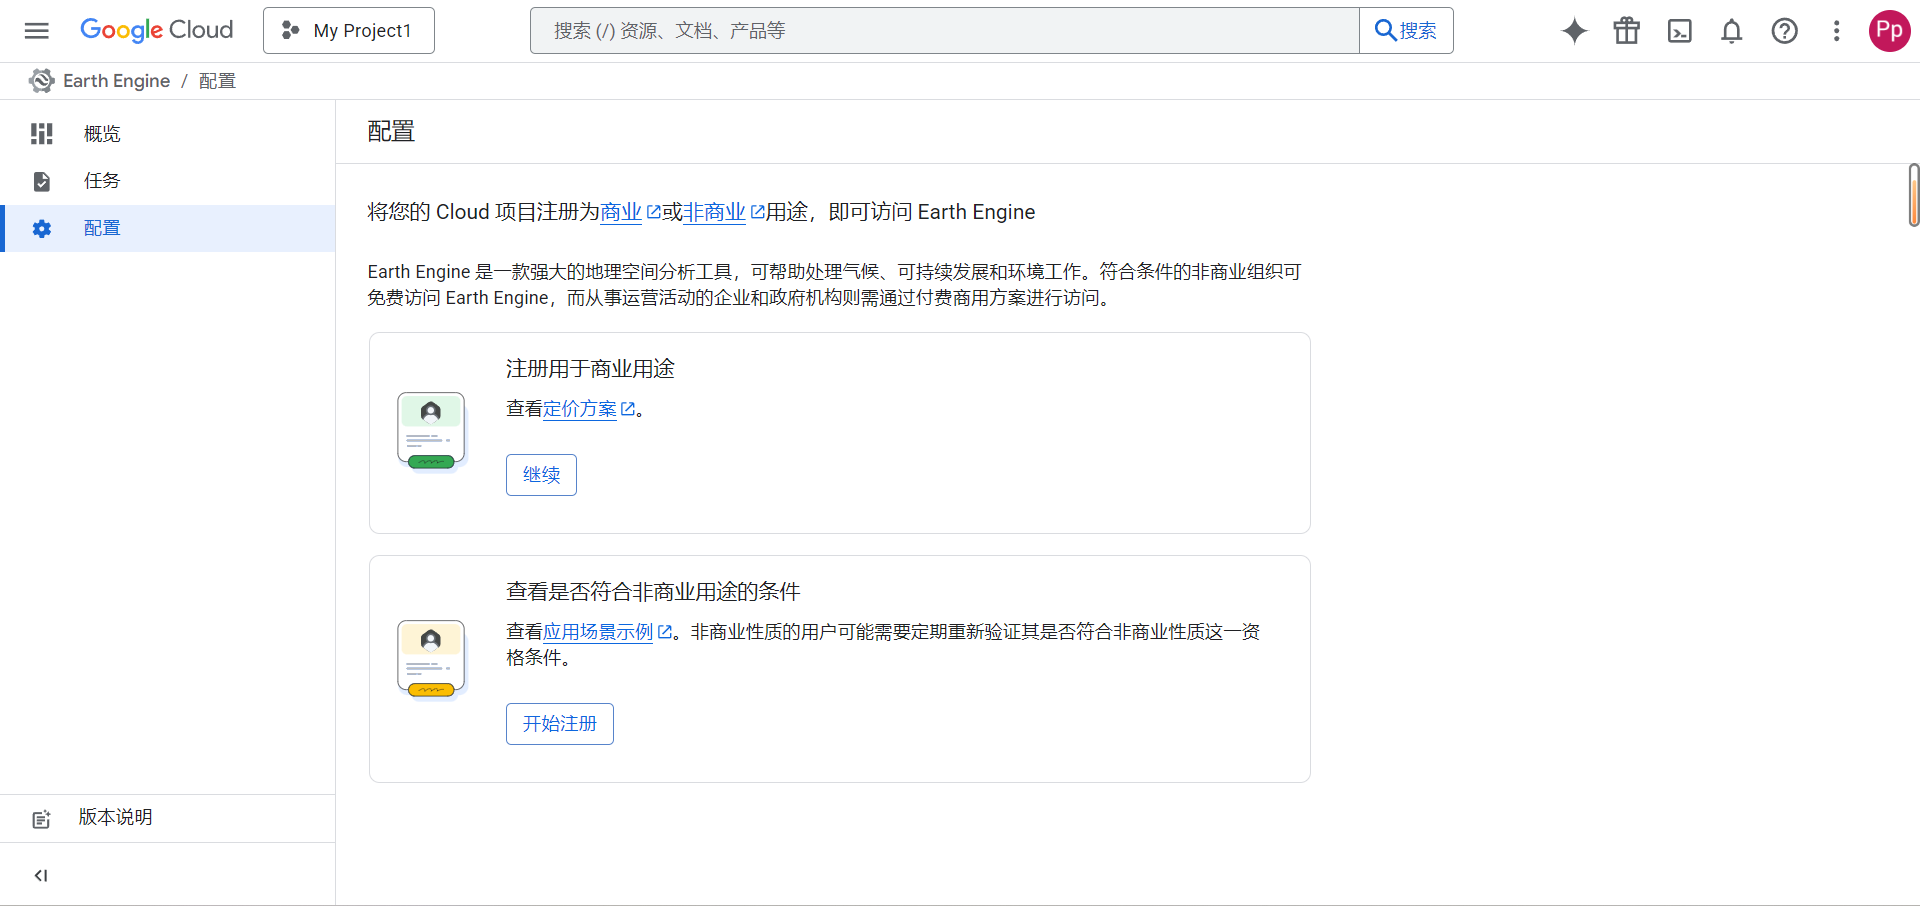Activate the Cloud Shell terminal icon

point(1679,31)
